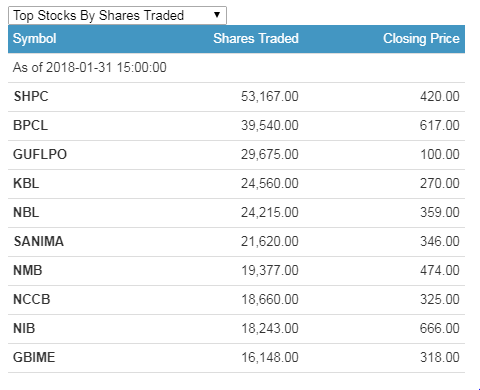Screen dimensions: 480x390
Task: Open the NCCB stock symbol link
Action: click(32, 300)
